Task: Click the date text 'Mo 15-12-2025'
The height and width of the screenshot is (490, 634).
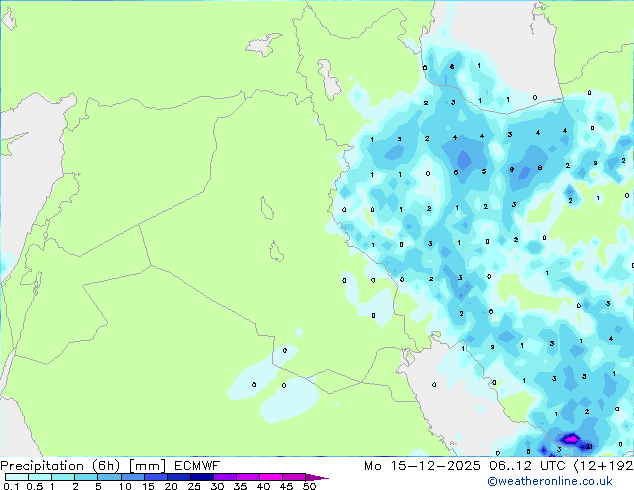Action: point(423,466)
